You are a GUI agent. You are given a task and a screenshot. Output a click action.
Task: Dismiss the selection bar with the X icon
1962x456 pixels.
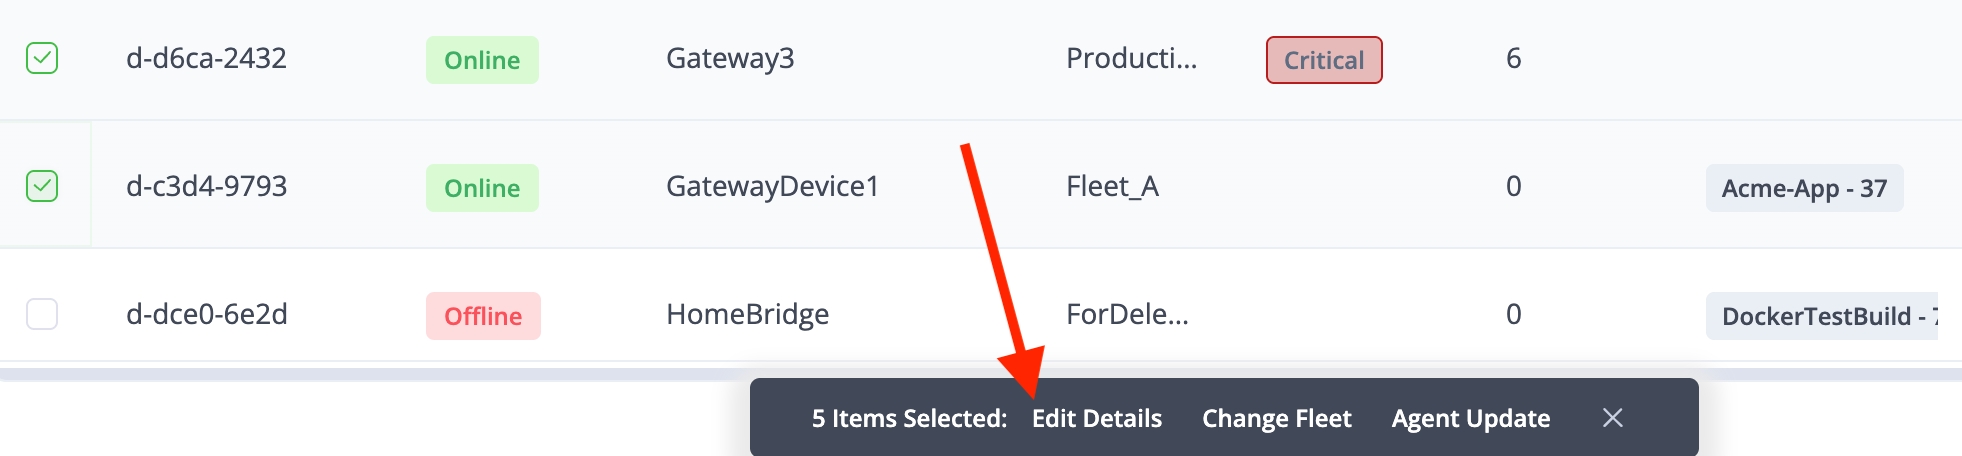point(1612,418)
